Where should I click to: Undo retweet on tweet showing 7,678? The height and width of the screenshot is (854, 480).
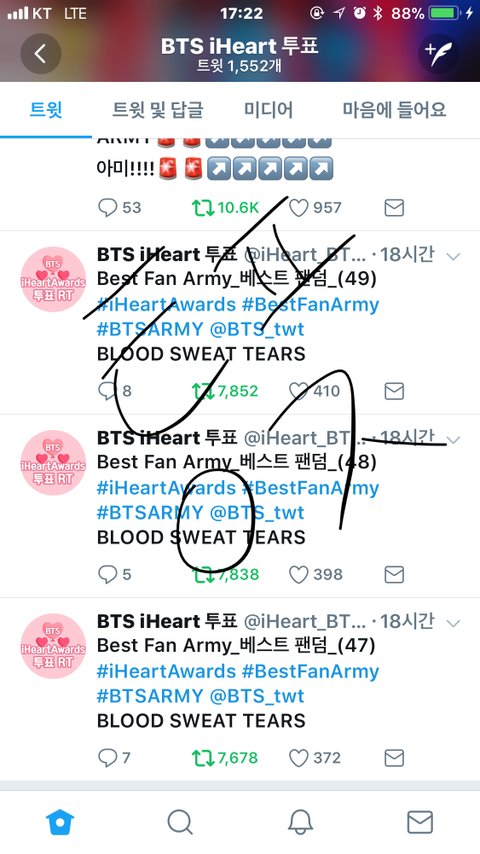tap(203, 758)
